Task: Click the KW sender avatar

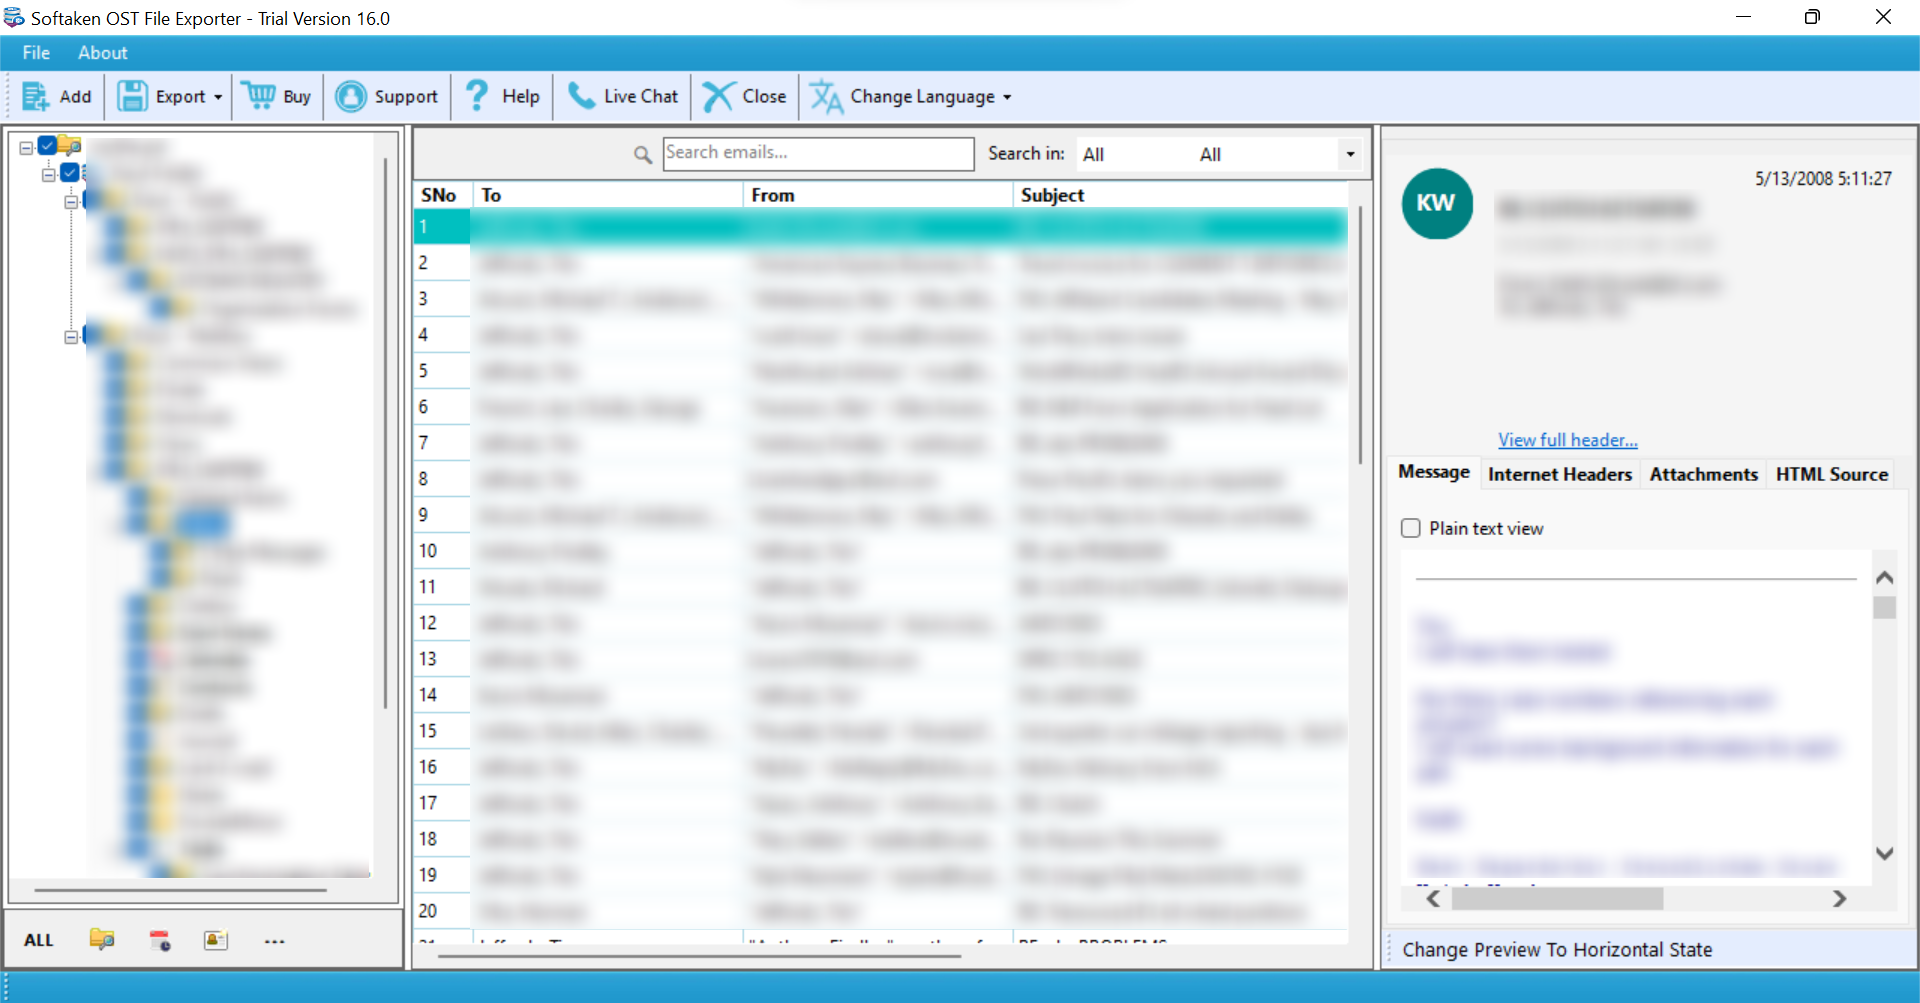Action: tap(1437, 203)
